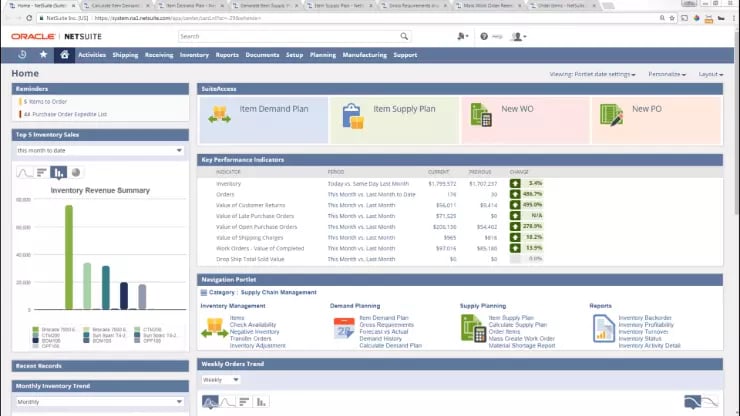740x416 pixels.
Task: Switch Inventory Sales chart to line view
Action: pyautogui.click(x=25, y=173)
